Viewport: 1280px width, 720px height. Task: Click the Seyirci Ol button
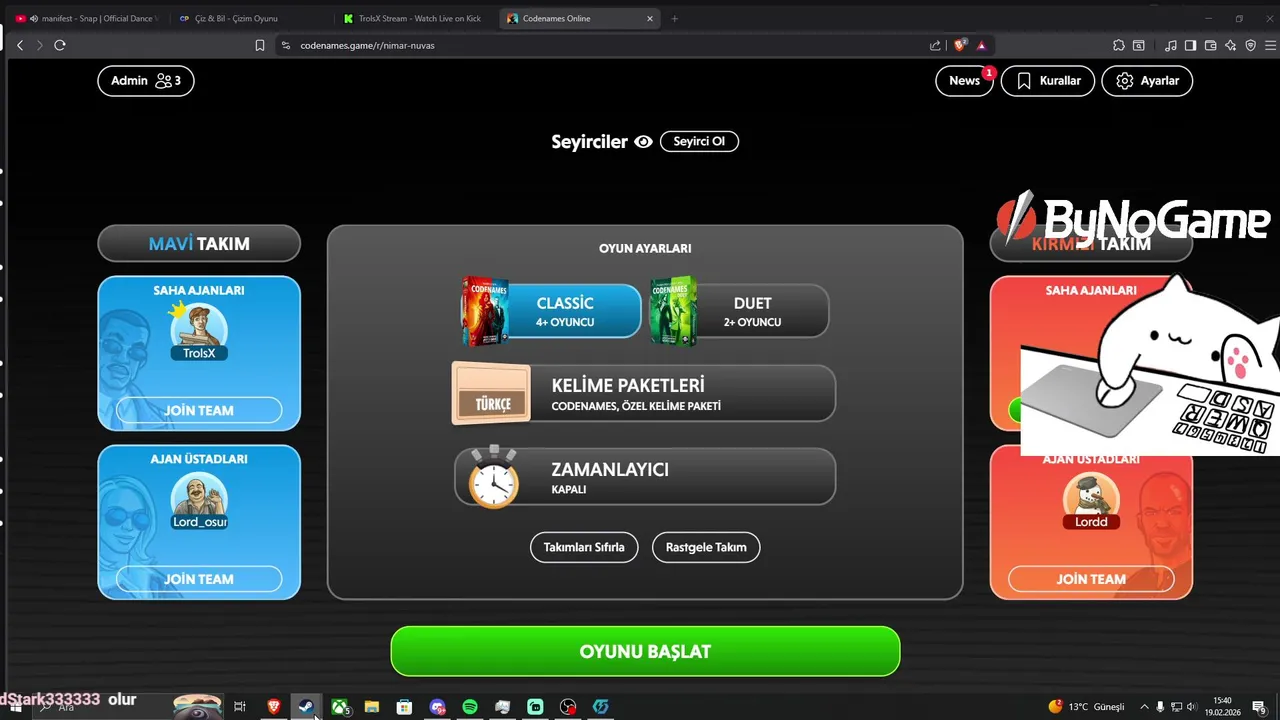pyautogui.click(x=699, y=142)
